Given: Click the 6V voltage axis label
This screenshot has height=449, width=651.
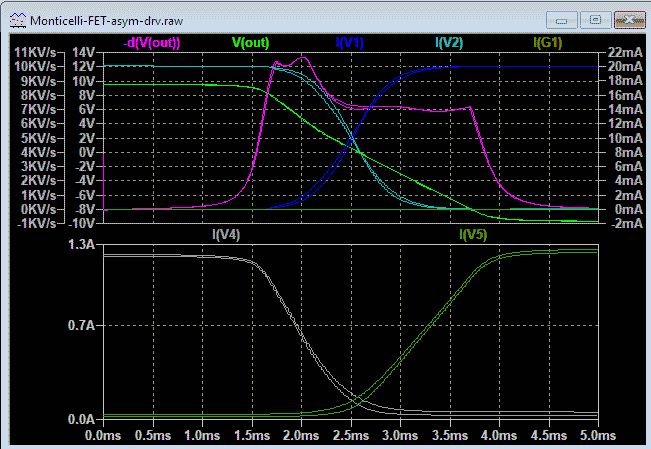Looking at the screenshot, I should (87, 109).
